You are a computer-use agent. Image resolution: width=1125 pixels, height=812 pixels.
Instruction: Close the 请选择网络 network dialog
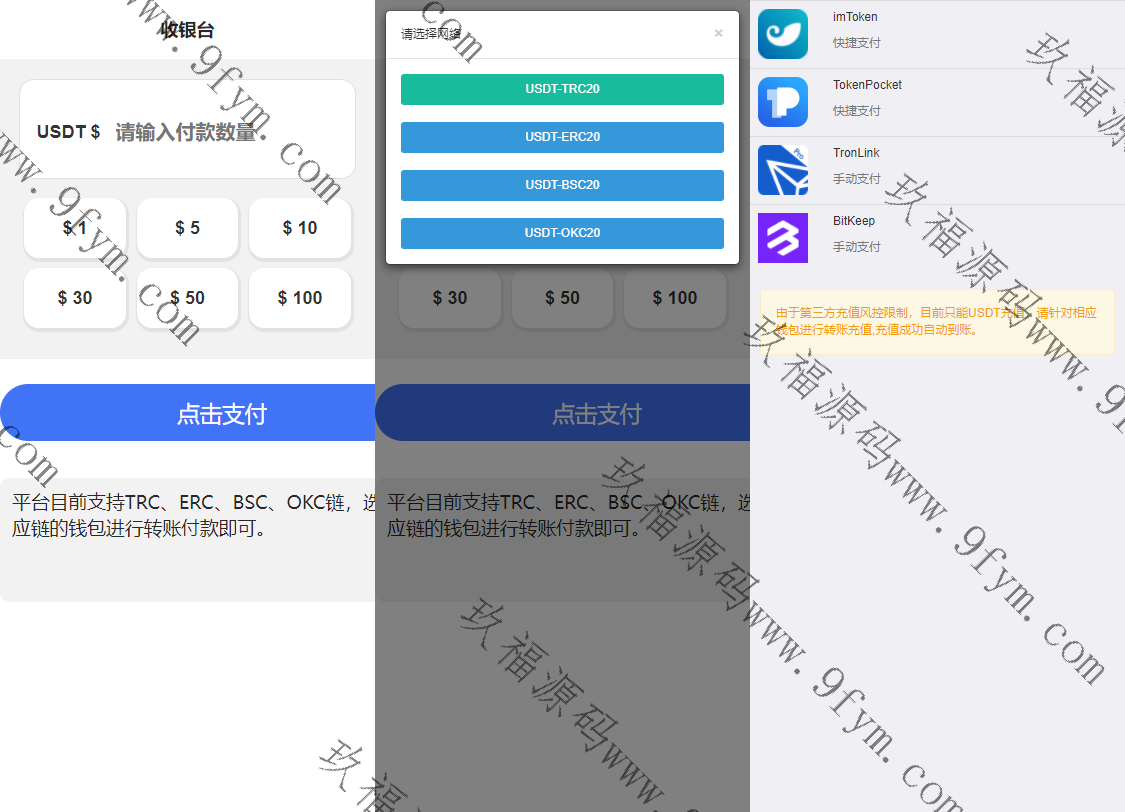point(718,33)
